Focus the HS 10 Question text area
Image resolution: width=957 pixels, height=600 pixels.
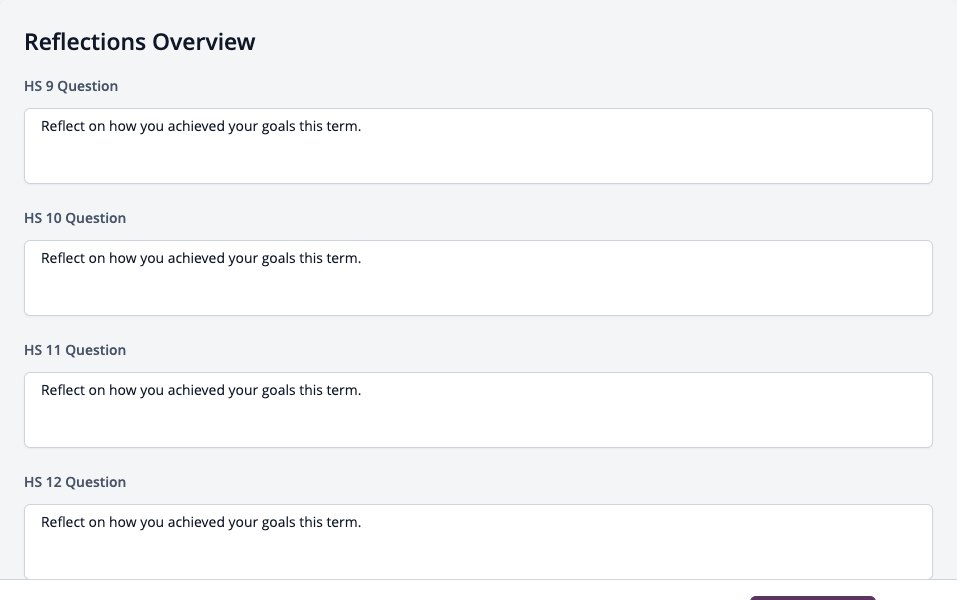pos(478,278)
